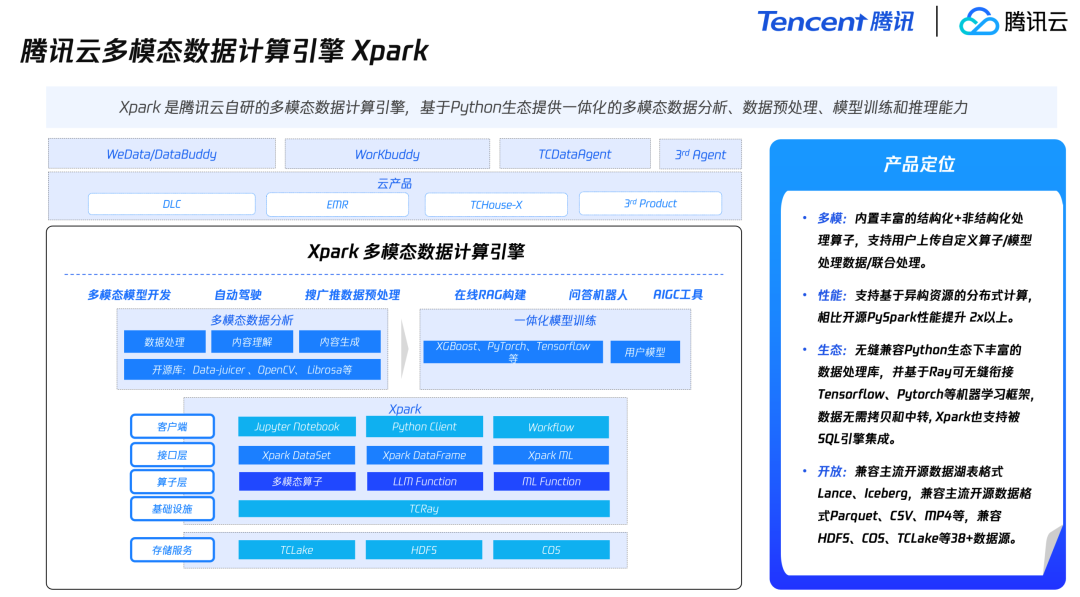Click the folded page corner of panel
Viewport: 1080px width, 597px height.
point(1053,549)
